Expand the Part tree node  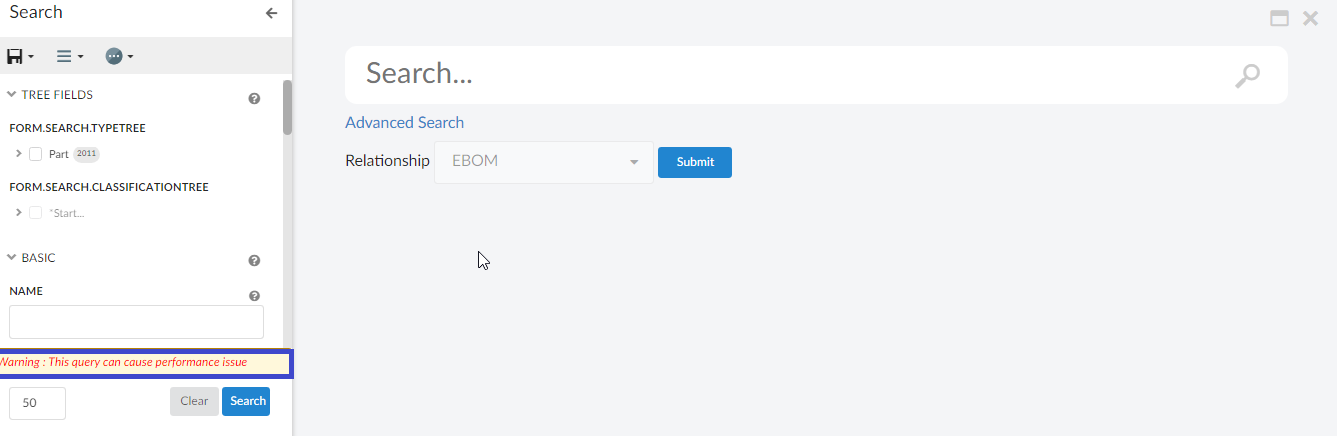[19, 154]
